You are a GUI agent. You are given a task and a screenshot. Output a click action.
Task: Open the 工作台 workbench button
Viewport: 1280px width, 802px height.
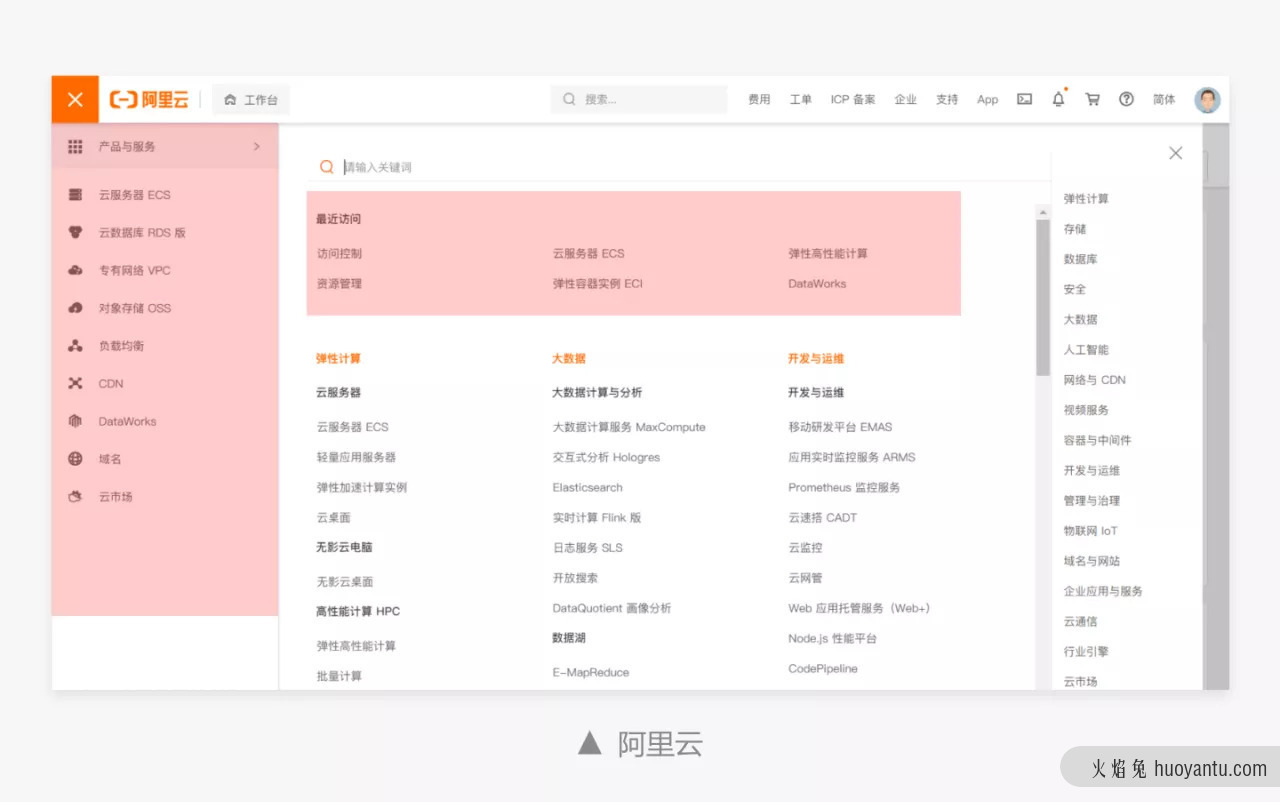[x=251, y=100]
